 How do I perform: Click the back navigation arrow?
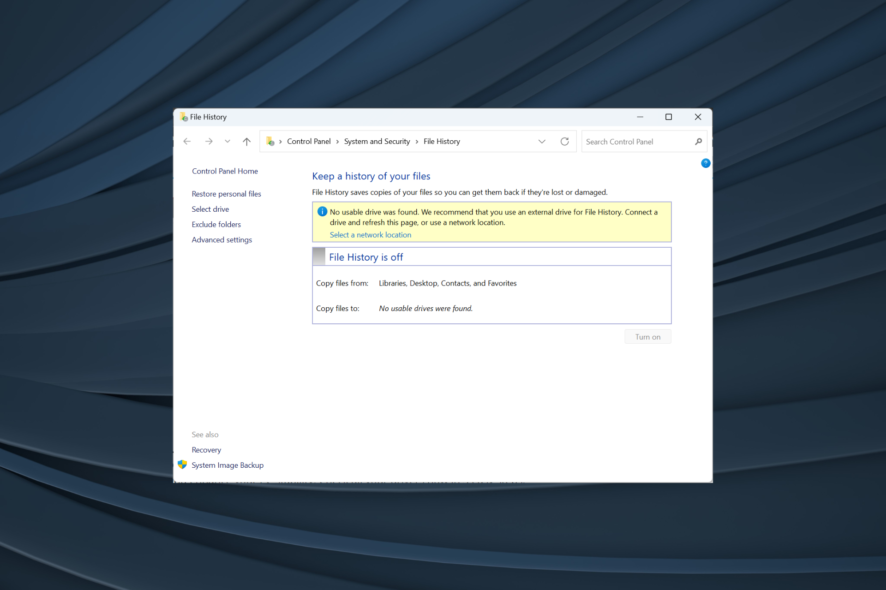[186, 141]
